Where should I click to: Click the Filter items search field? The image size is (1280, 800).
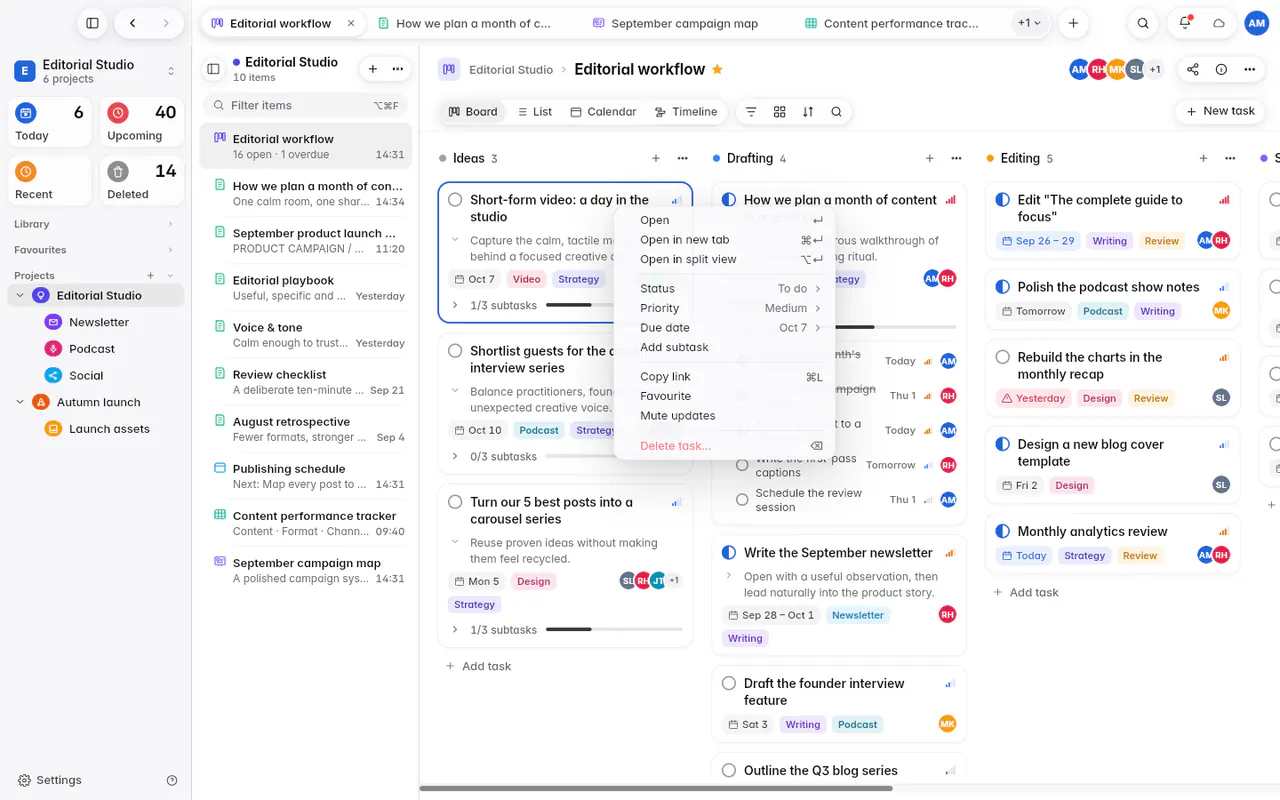coord(305,105)
